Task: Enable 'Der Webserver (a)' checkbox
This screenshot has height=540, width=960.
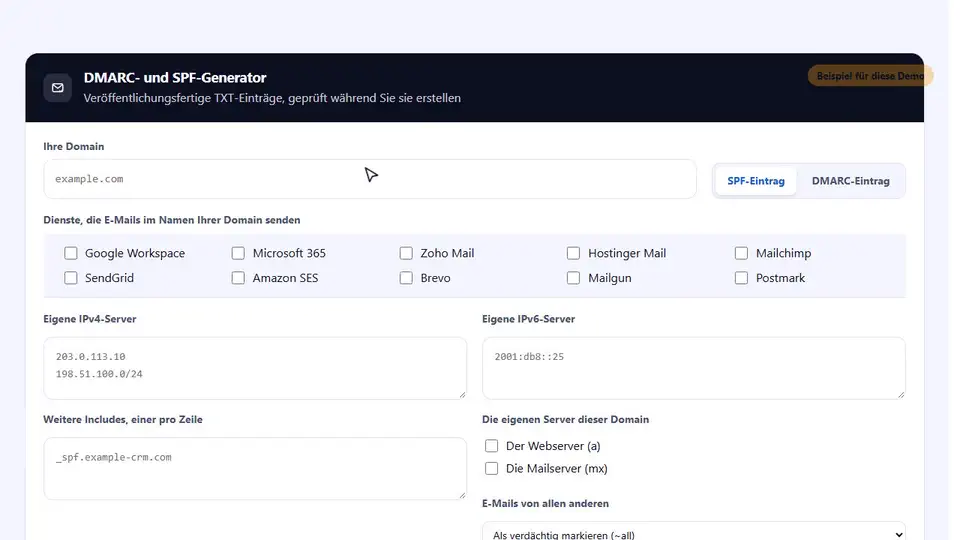Action: tap(491, 446)
